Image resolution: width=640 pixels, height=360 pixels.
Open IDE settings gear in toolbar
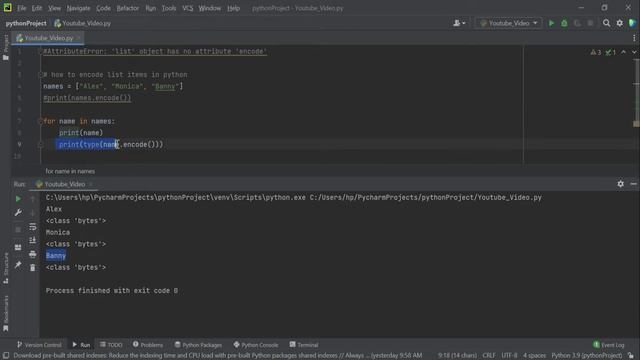click(620, 23)
